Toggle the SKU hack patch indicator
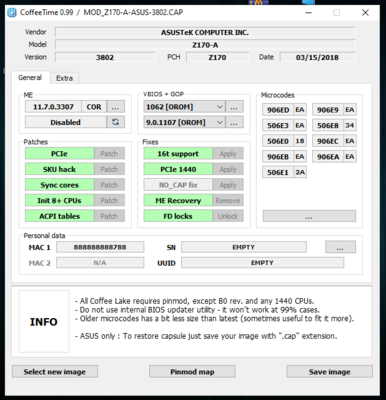 60,169
